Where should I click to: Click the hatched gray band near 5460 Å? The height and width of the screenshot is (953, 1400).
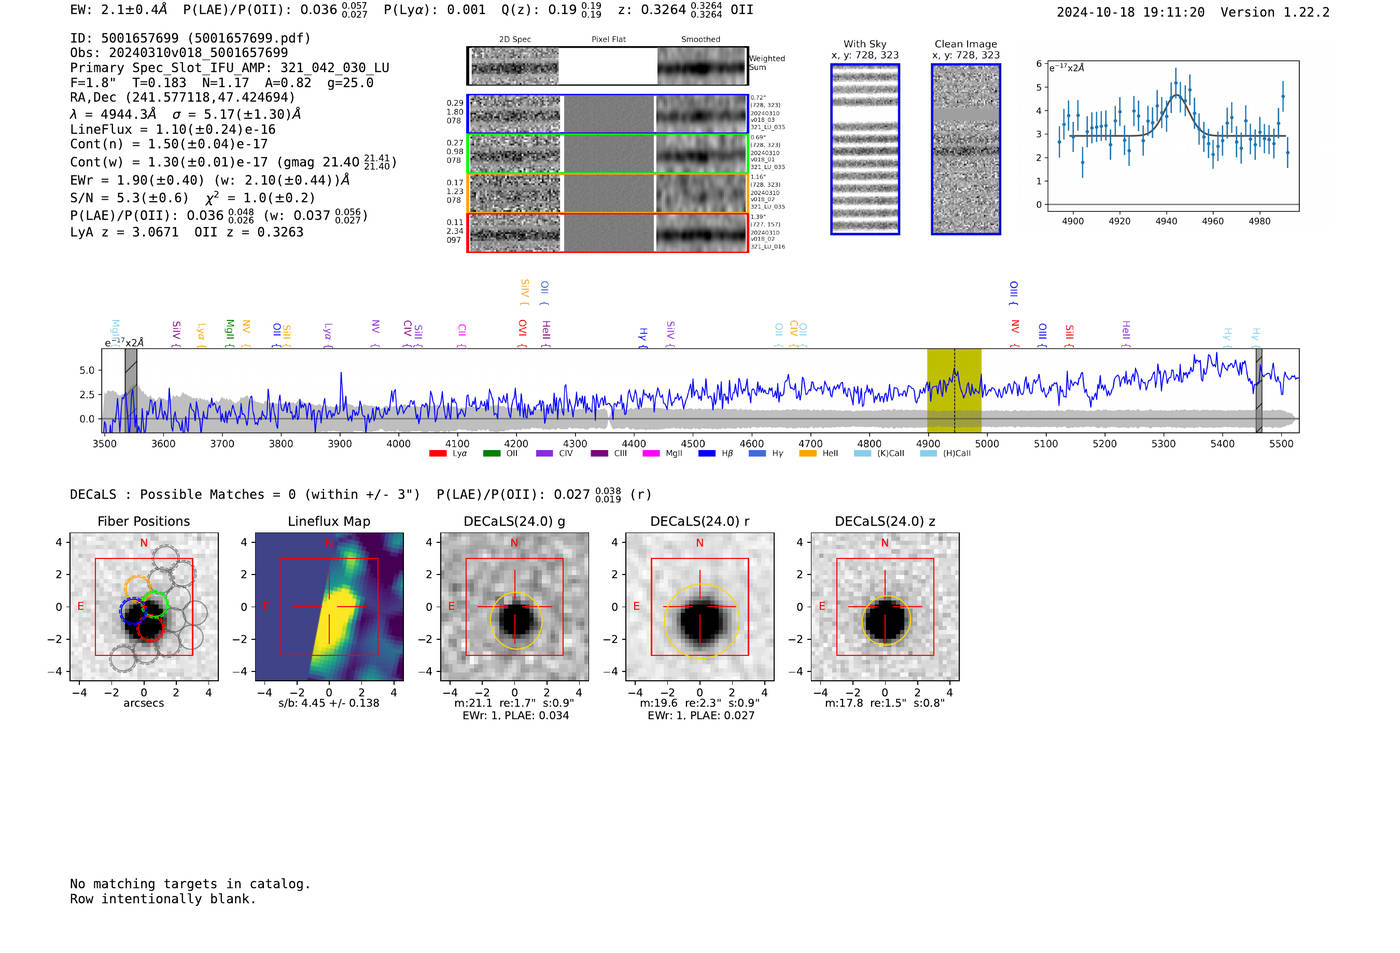(x=1259, y=390)
